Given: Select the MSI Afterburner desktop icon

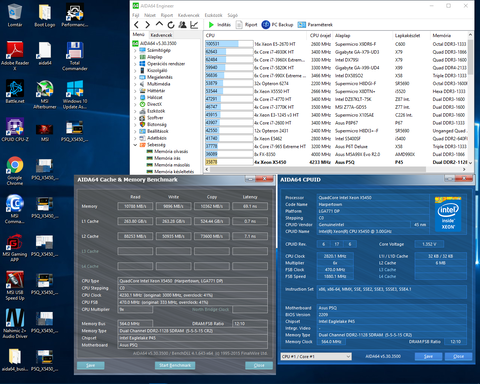Looking at the screenshot, I should coord(45,95).
